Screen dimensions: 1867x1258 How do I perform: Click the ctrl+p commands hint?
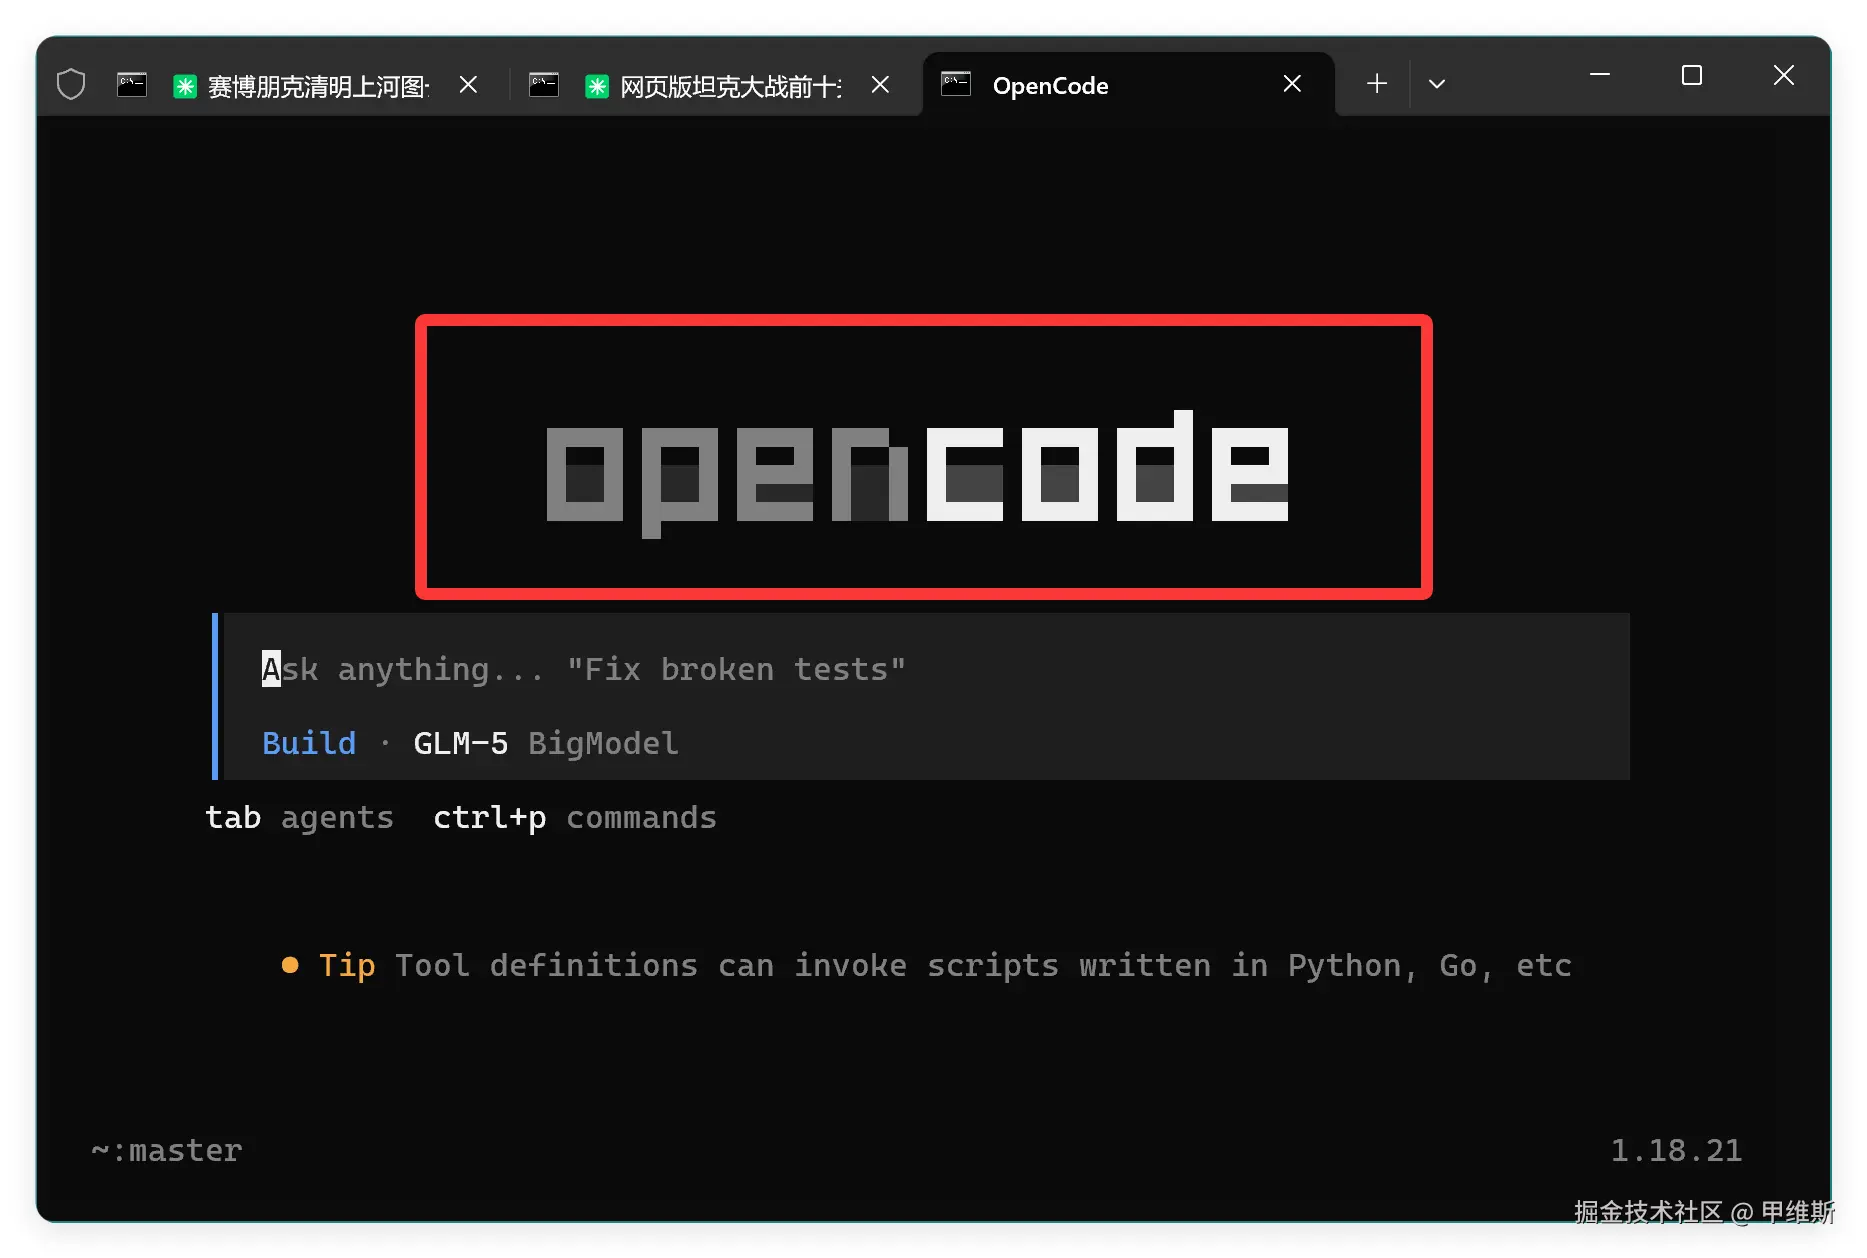575,818
